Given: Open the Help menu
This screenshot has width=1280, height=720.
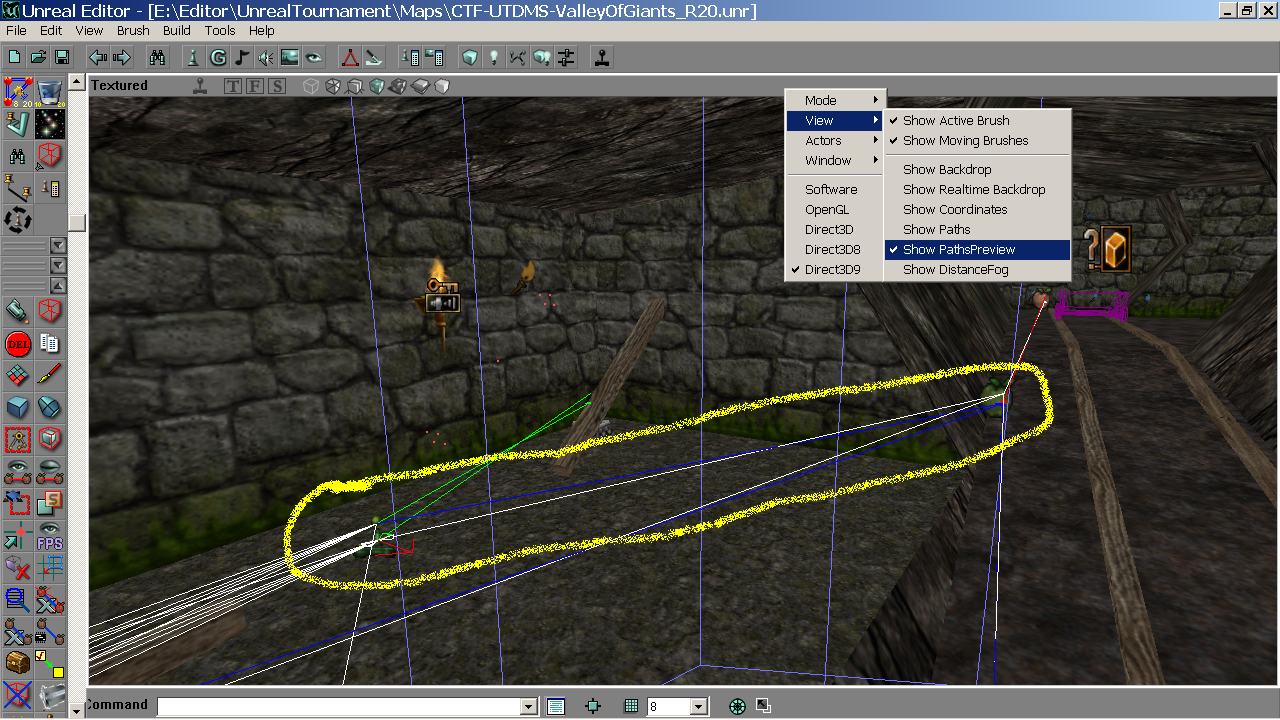Looking at the screenshot, I should point(262,31).
